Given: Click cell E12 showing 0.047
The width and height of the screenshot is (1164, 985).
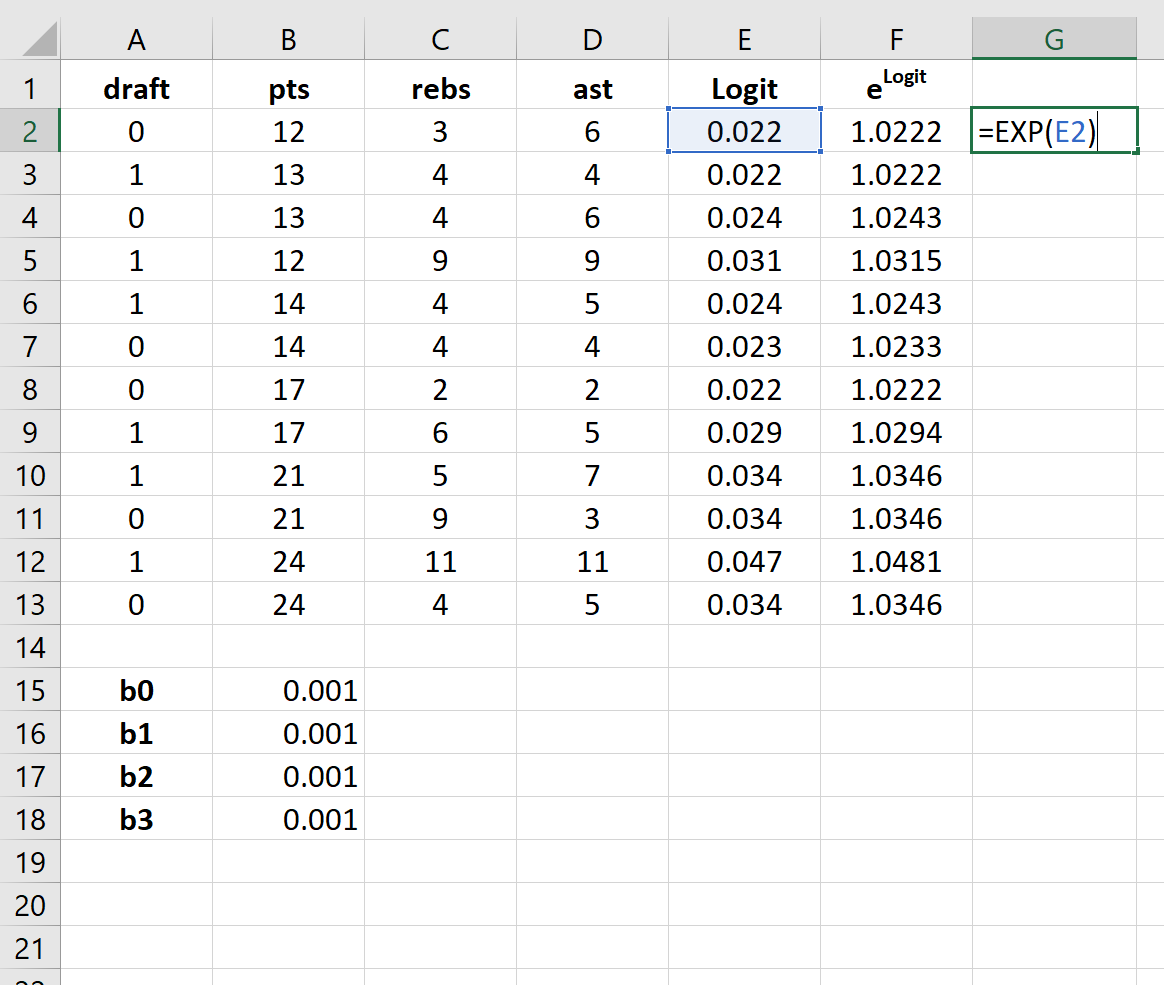Looking at the screenshot, I should pos(744,561).
